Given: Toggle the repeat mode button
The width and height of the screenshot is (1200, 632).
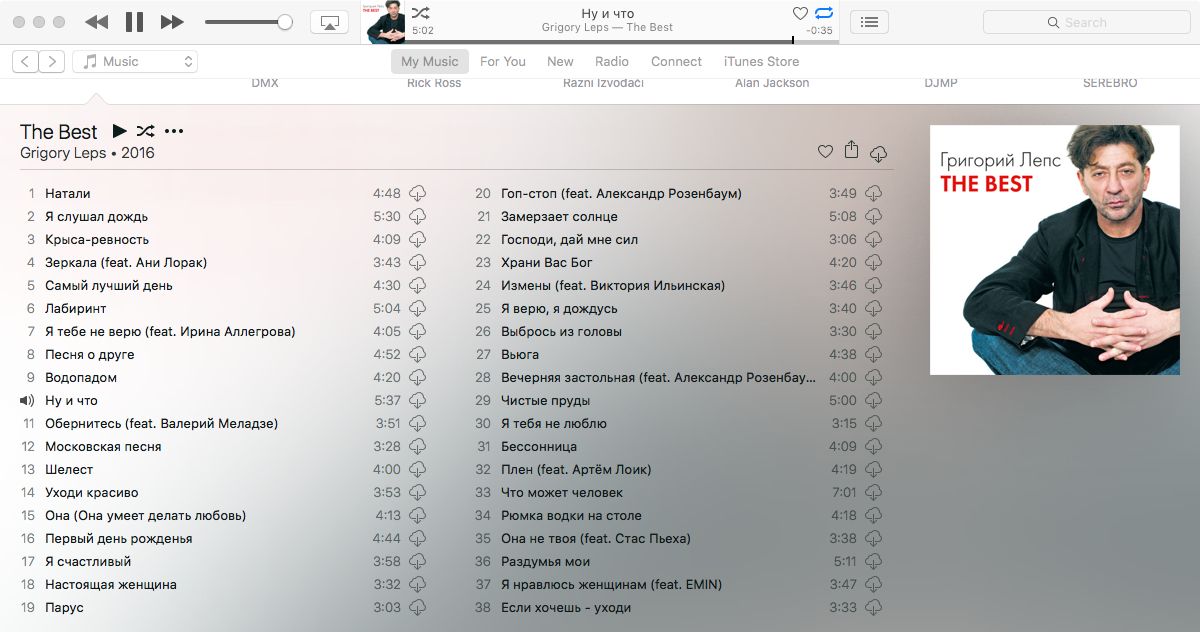Looking at the screenshot, I should point(824,13).
